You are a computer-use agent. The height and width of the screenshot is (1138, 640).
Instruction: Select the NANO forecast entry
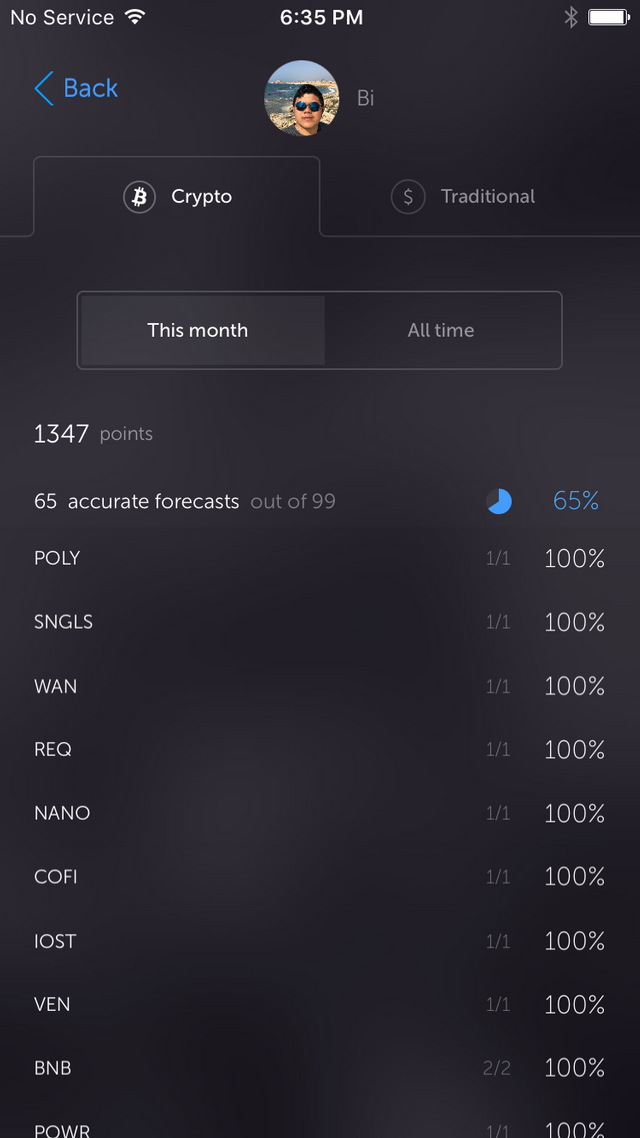[319, 813]
